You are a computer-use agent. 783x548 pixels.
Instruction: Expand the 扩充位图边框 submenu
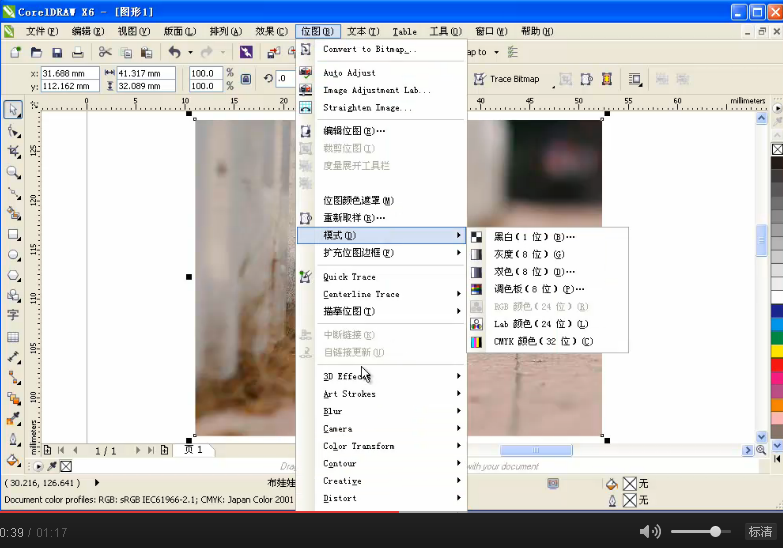[382, 253]
